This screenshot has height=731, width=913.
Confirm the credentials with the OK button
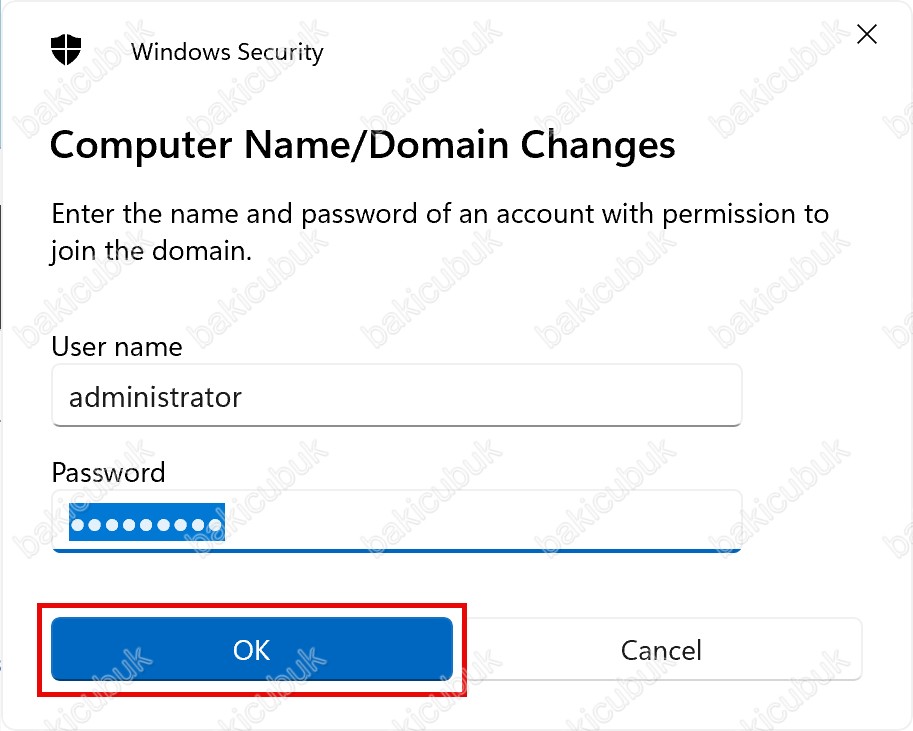point(252,649)
